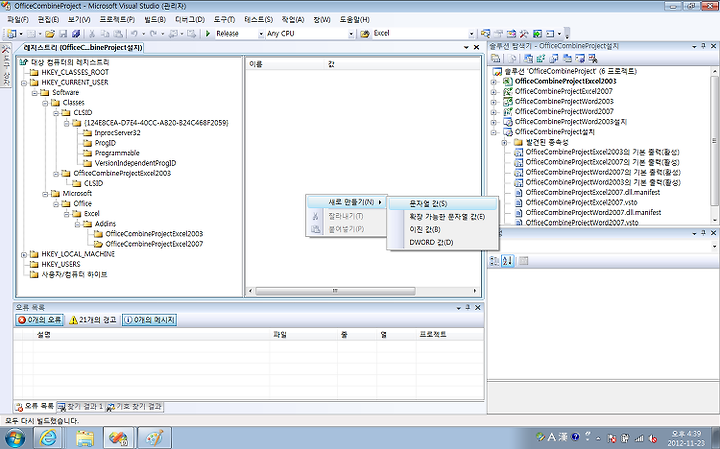Image resolution: width=720 pixels, height=449 pixels.
Task: Click the Open File folder icon
Action: [x=50, y=34]
